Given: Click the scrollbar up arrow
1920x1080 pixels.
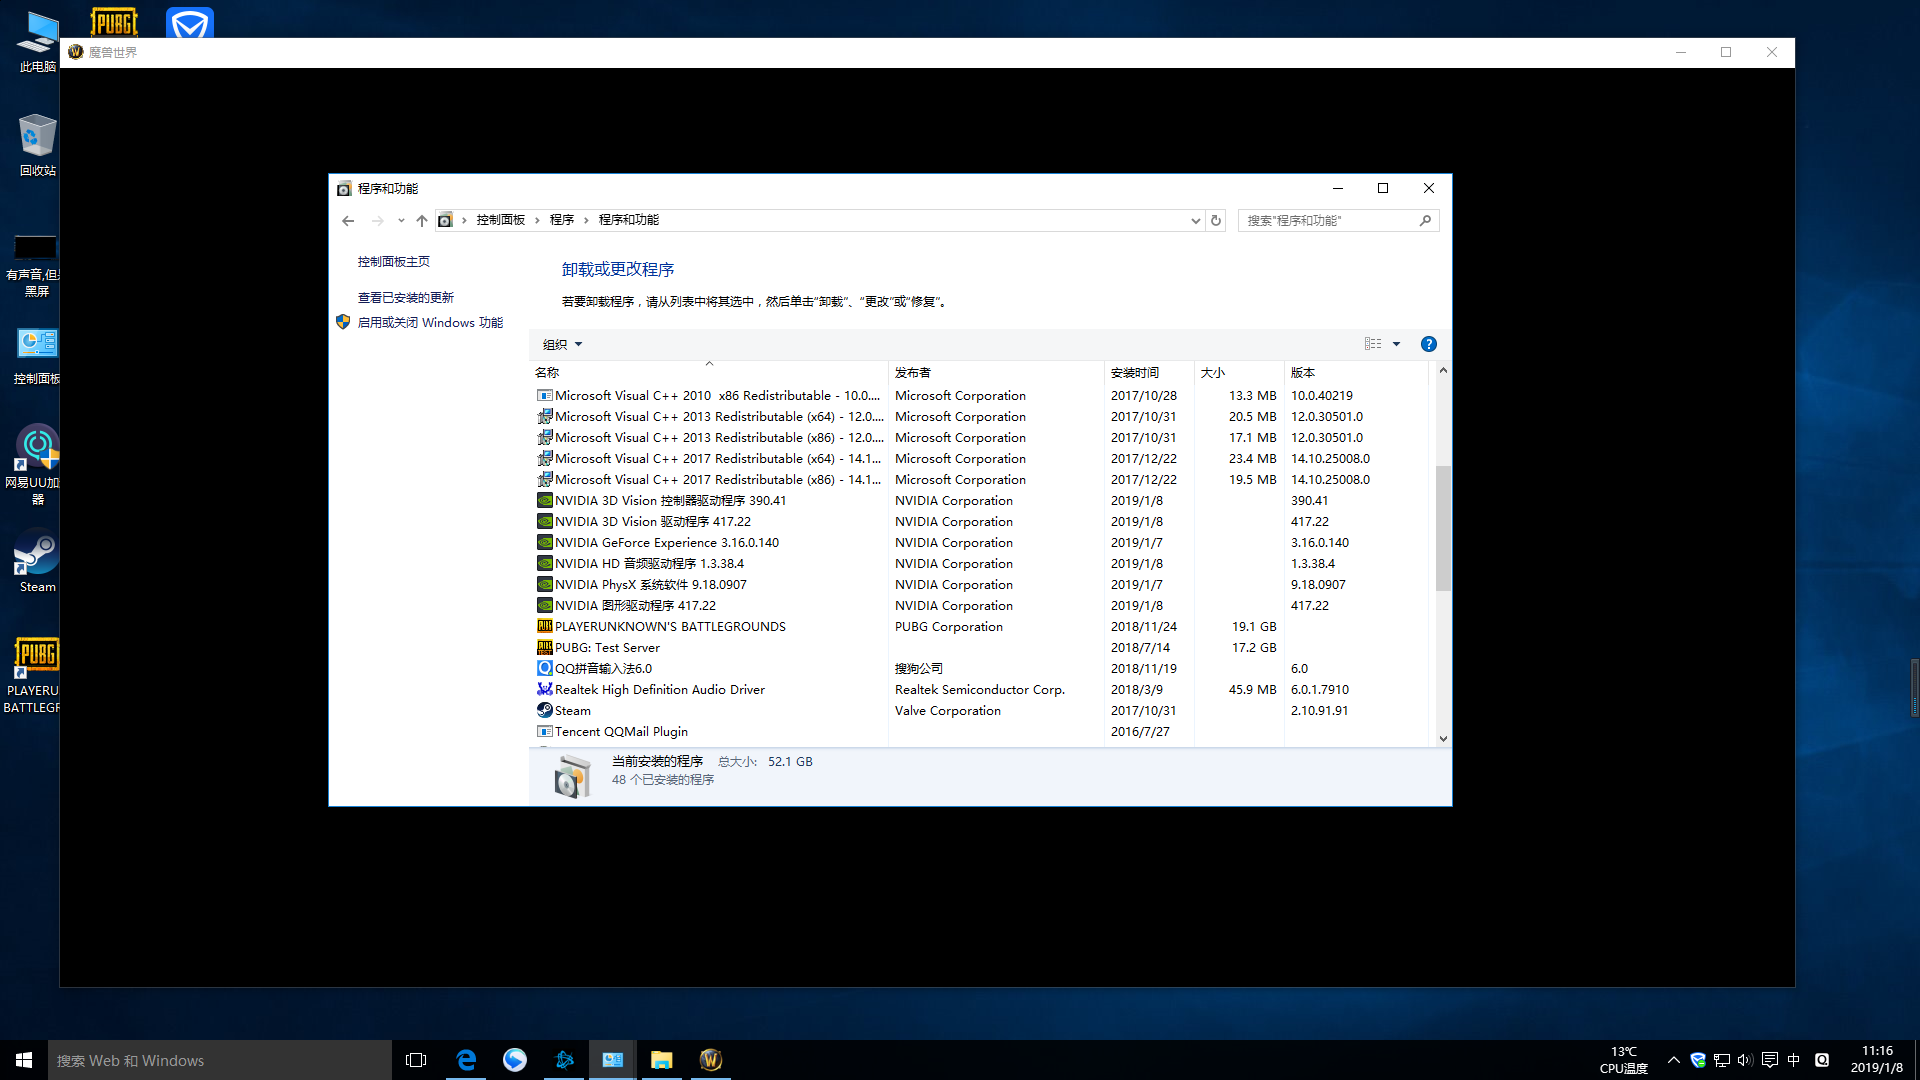Looking at the screenshot, I should (x=1443, y=370).
